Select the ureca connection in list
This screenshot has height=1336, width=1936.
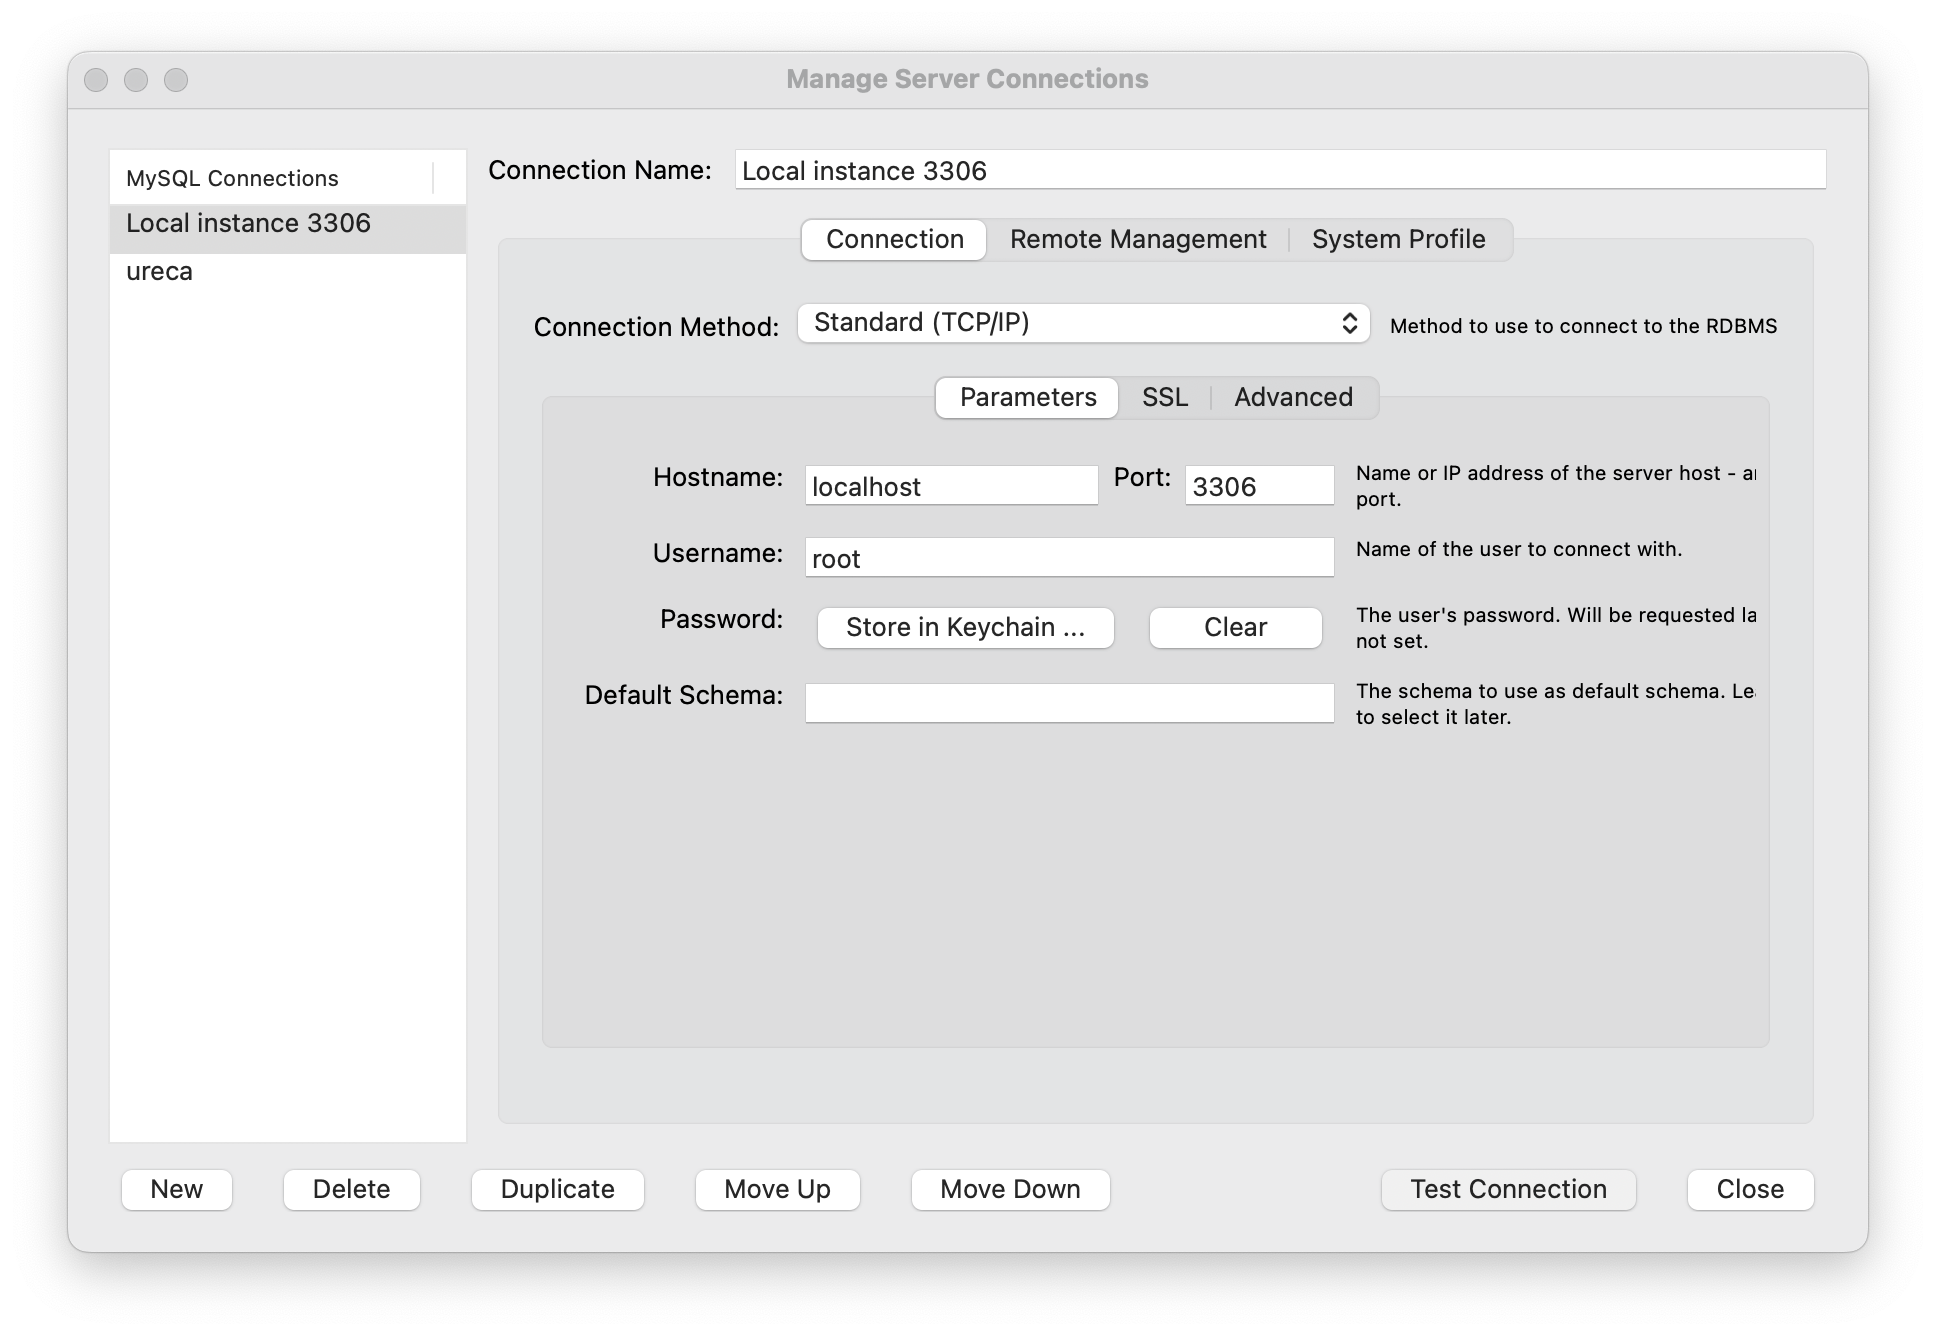[160, 272]
